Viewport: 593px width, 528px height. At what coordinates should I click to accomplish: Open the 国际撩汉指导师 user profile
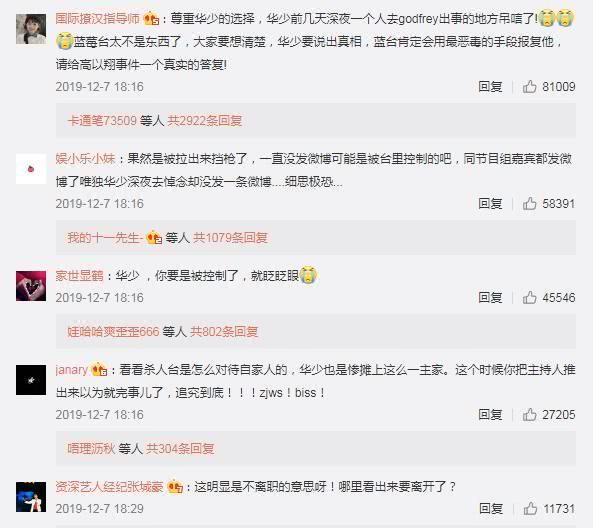tap(98, 18)
